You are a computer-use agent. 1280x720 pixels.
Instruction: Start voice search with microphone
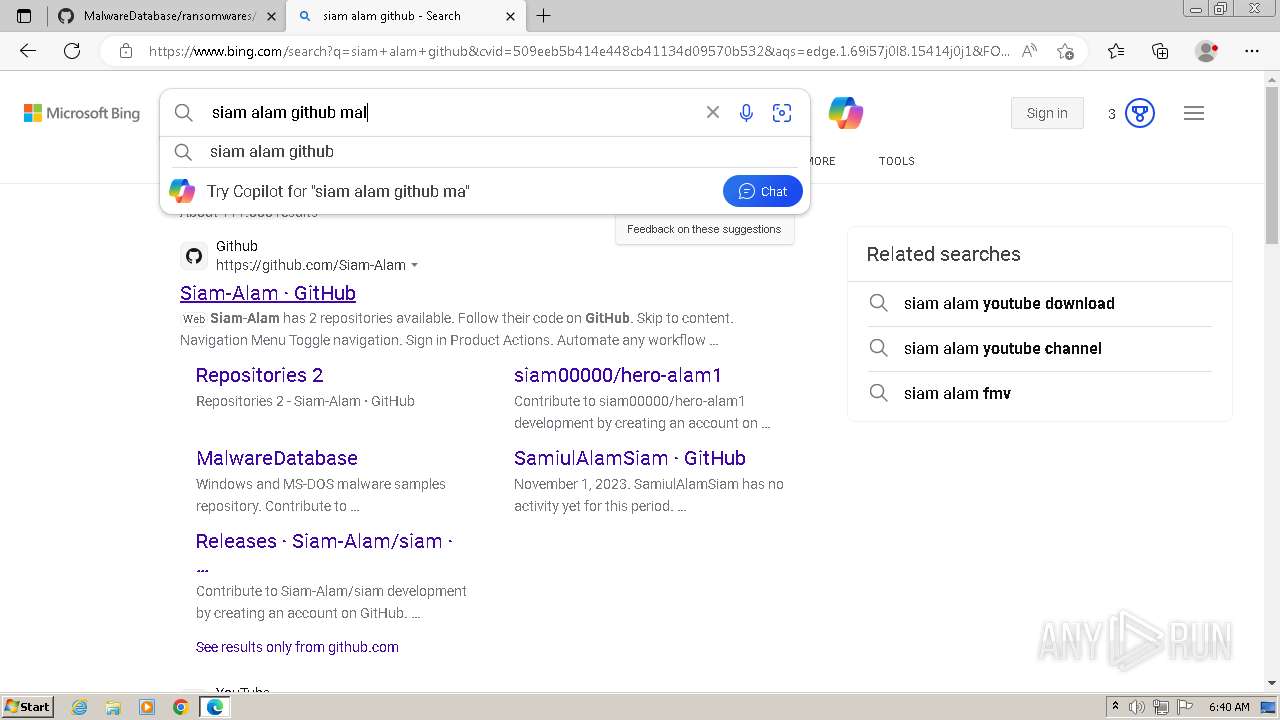(x=746, y=113)
